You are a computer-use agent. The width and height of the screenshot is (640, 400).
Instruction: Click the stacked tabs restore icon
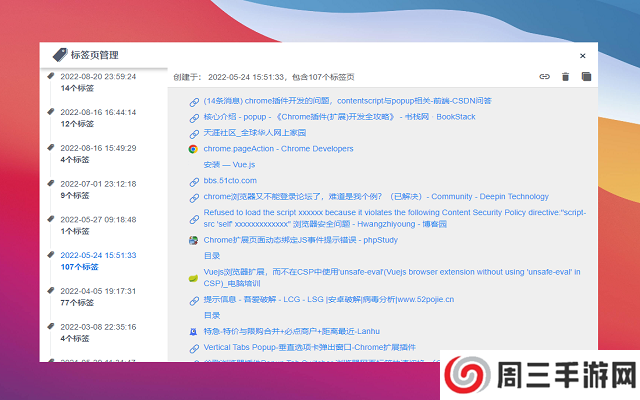pyautogui.click(x=587, y=76)
